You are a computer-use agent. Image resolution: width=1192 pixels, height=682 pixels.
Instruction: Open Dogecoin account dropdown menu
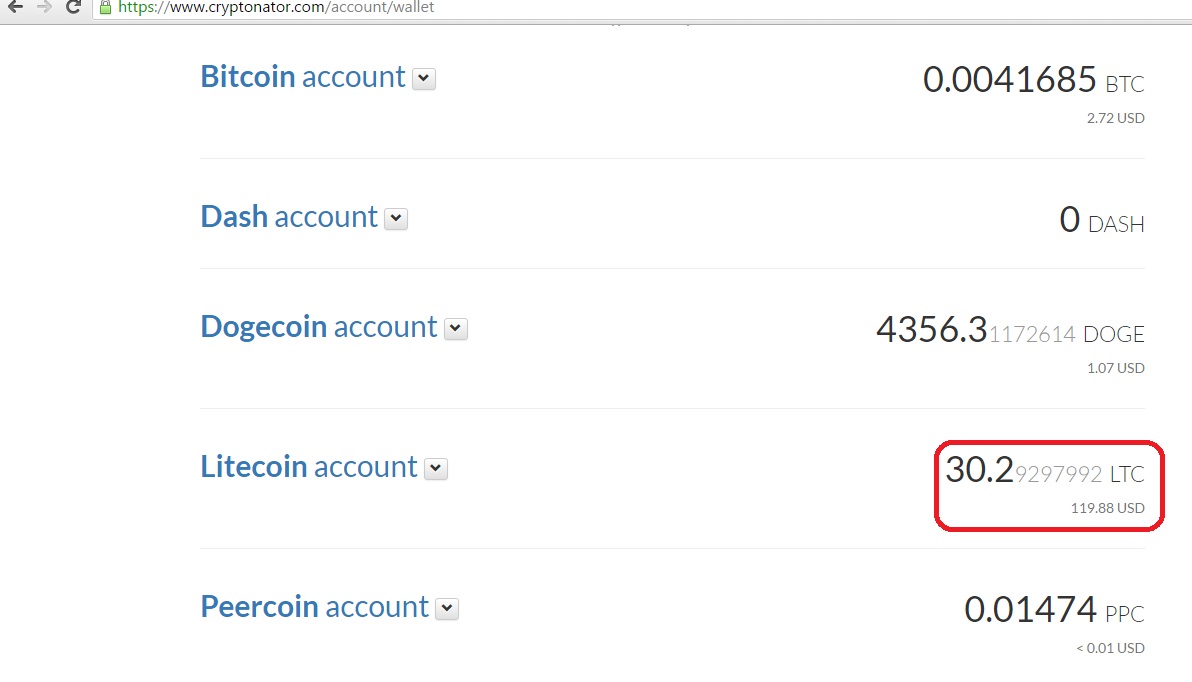pos(456,329)
